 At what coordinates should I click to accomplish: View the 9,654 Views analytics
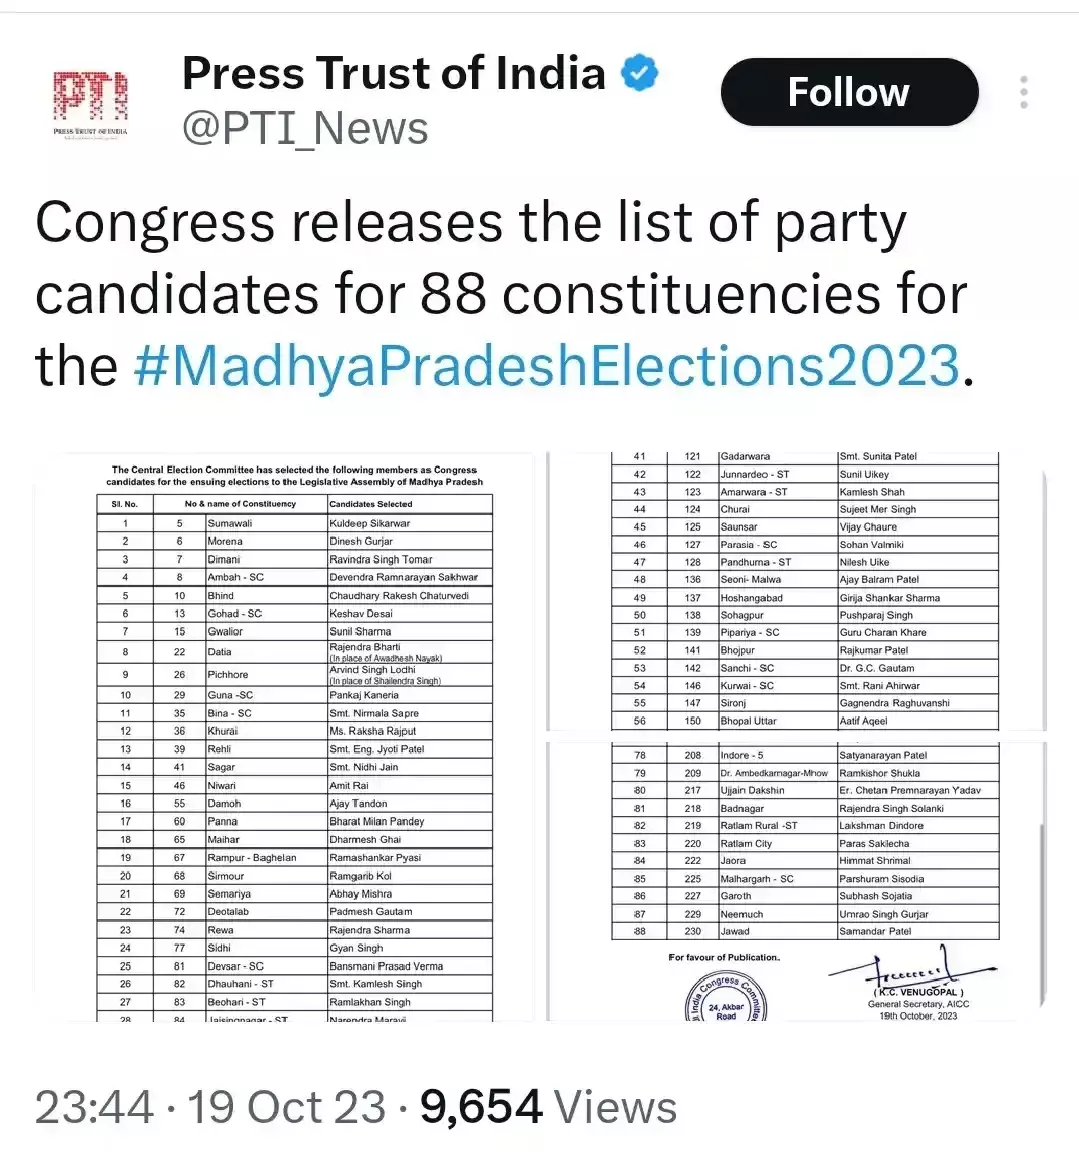tap(548, 1108)
